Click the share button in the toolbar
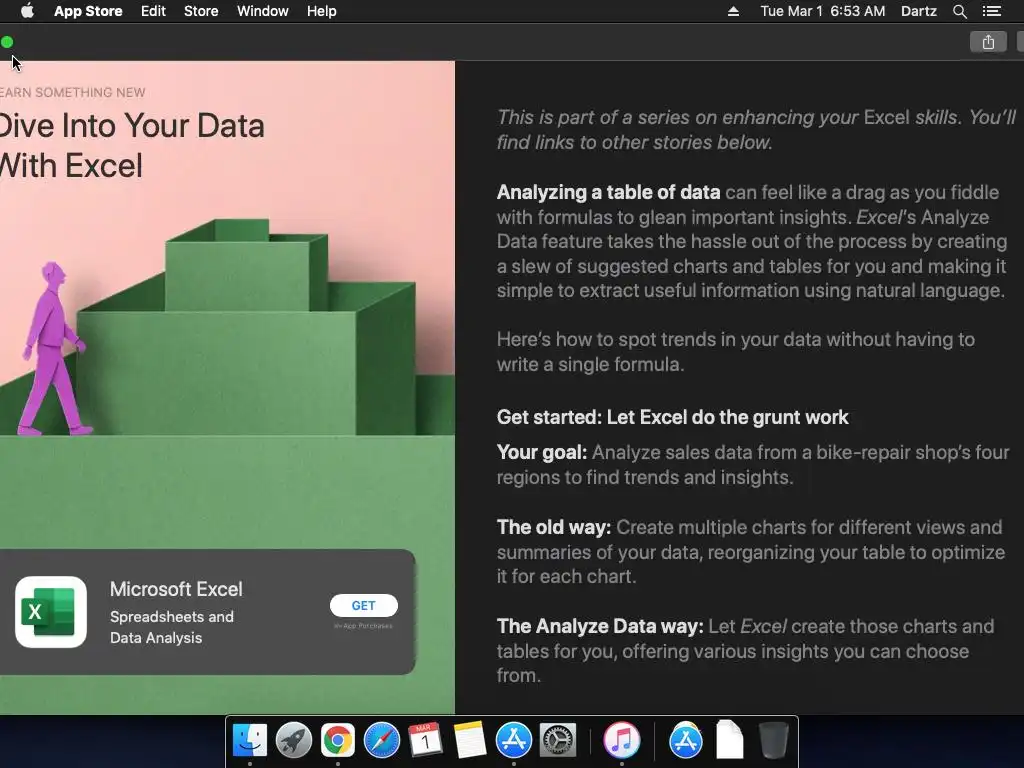Image resolution: width=1024 pixels, height=768 pixels. pyautogui.click(x=988, y=42)
